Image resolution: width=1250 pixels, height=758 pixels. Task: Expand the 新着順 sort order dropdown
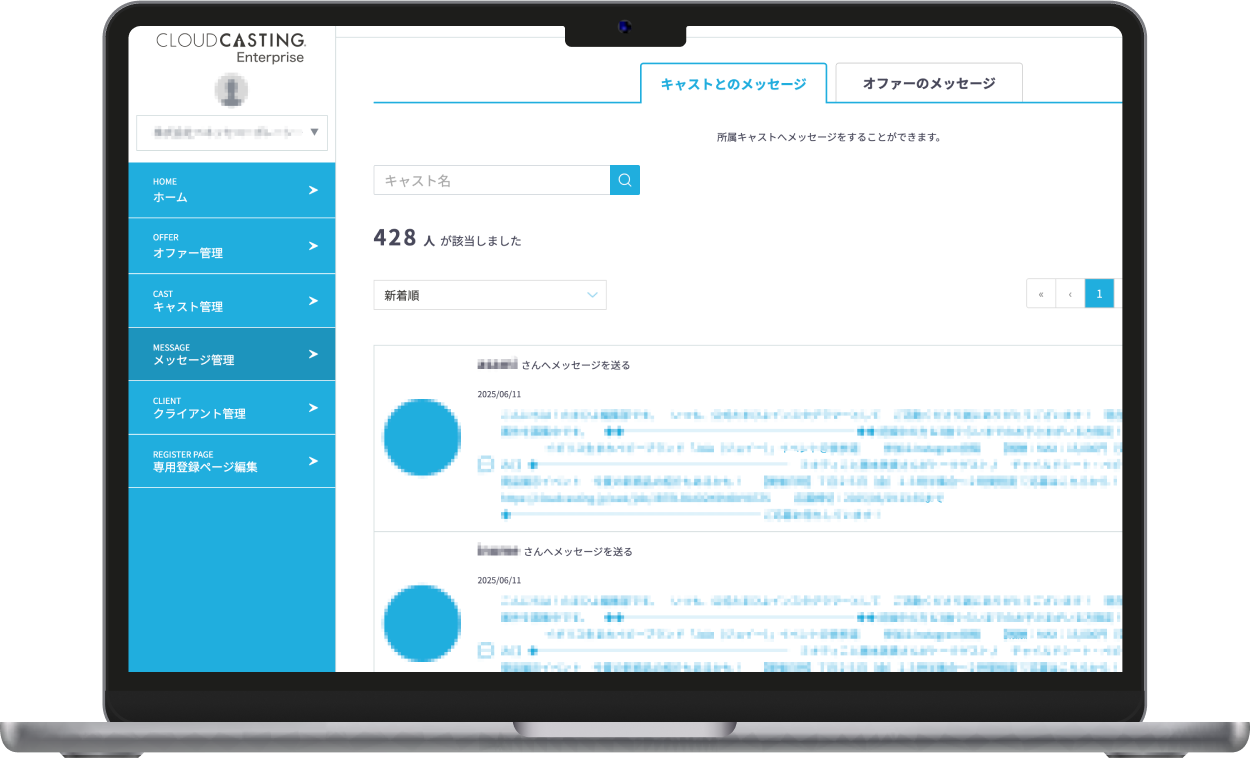point(489,295)
